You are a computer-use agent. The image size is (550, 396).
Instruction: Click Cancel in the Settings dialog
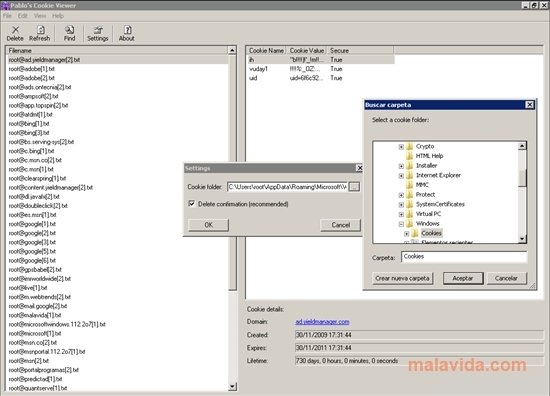tap(340, 225)
